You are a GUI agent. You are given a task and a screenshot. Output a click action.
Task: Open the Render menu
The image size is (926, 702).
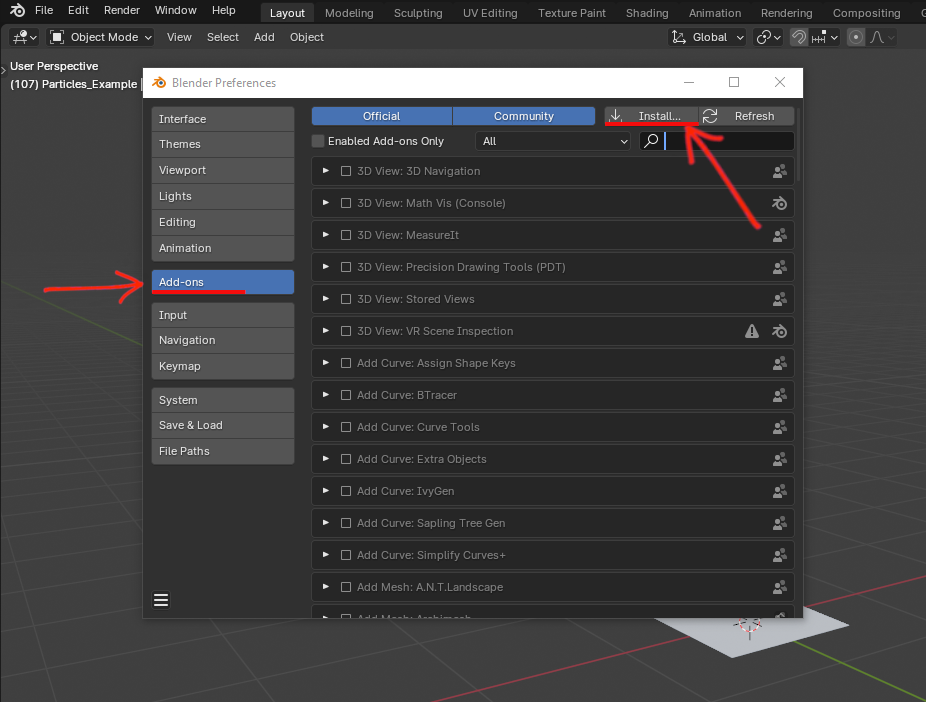122,10
